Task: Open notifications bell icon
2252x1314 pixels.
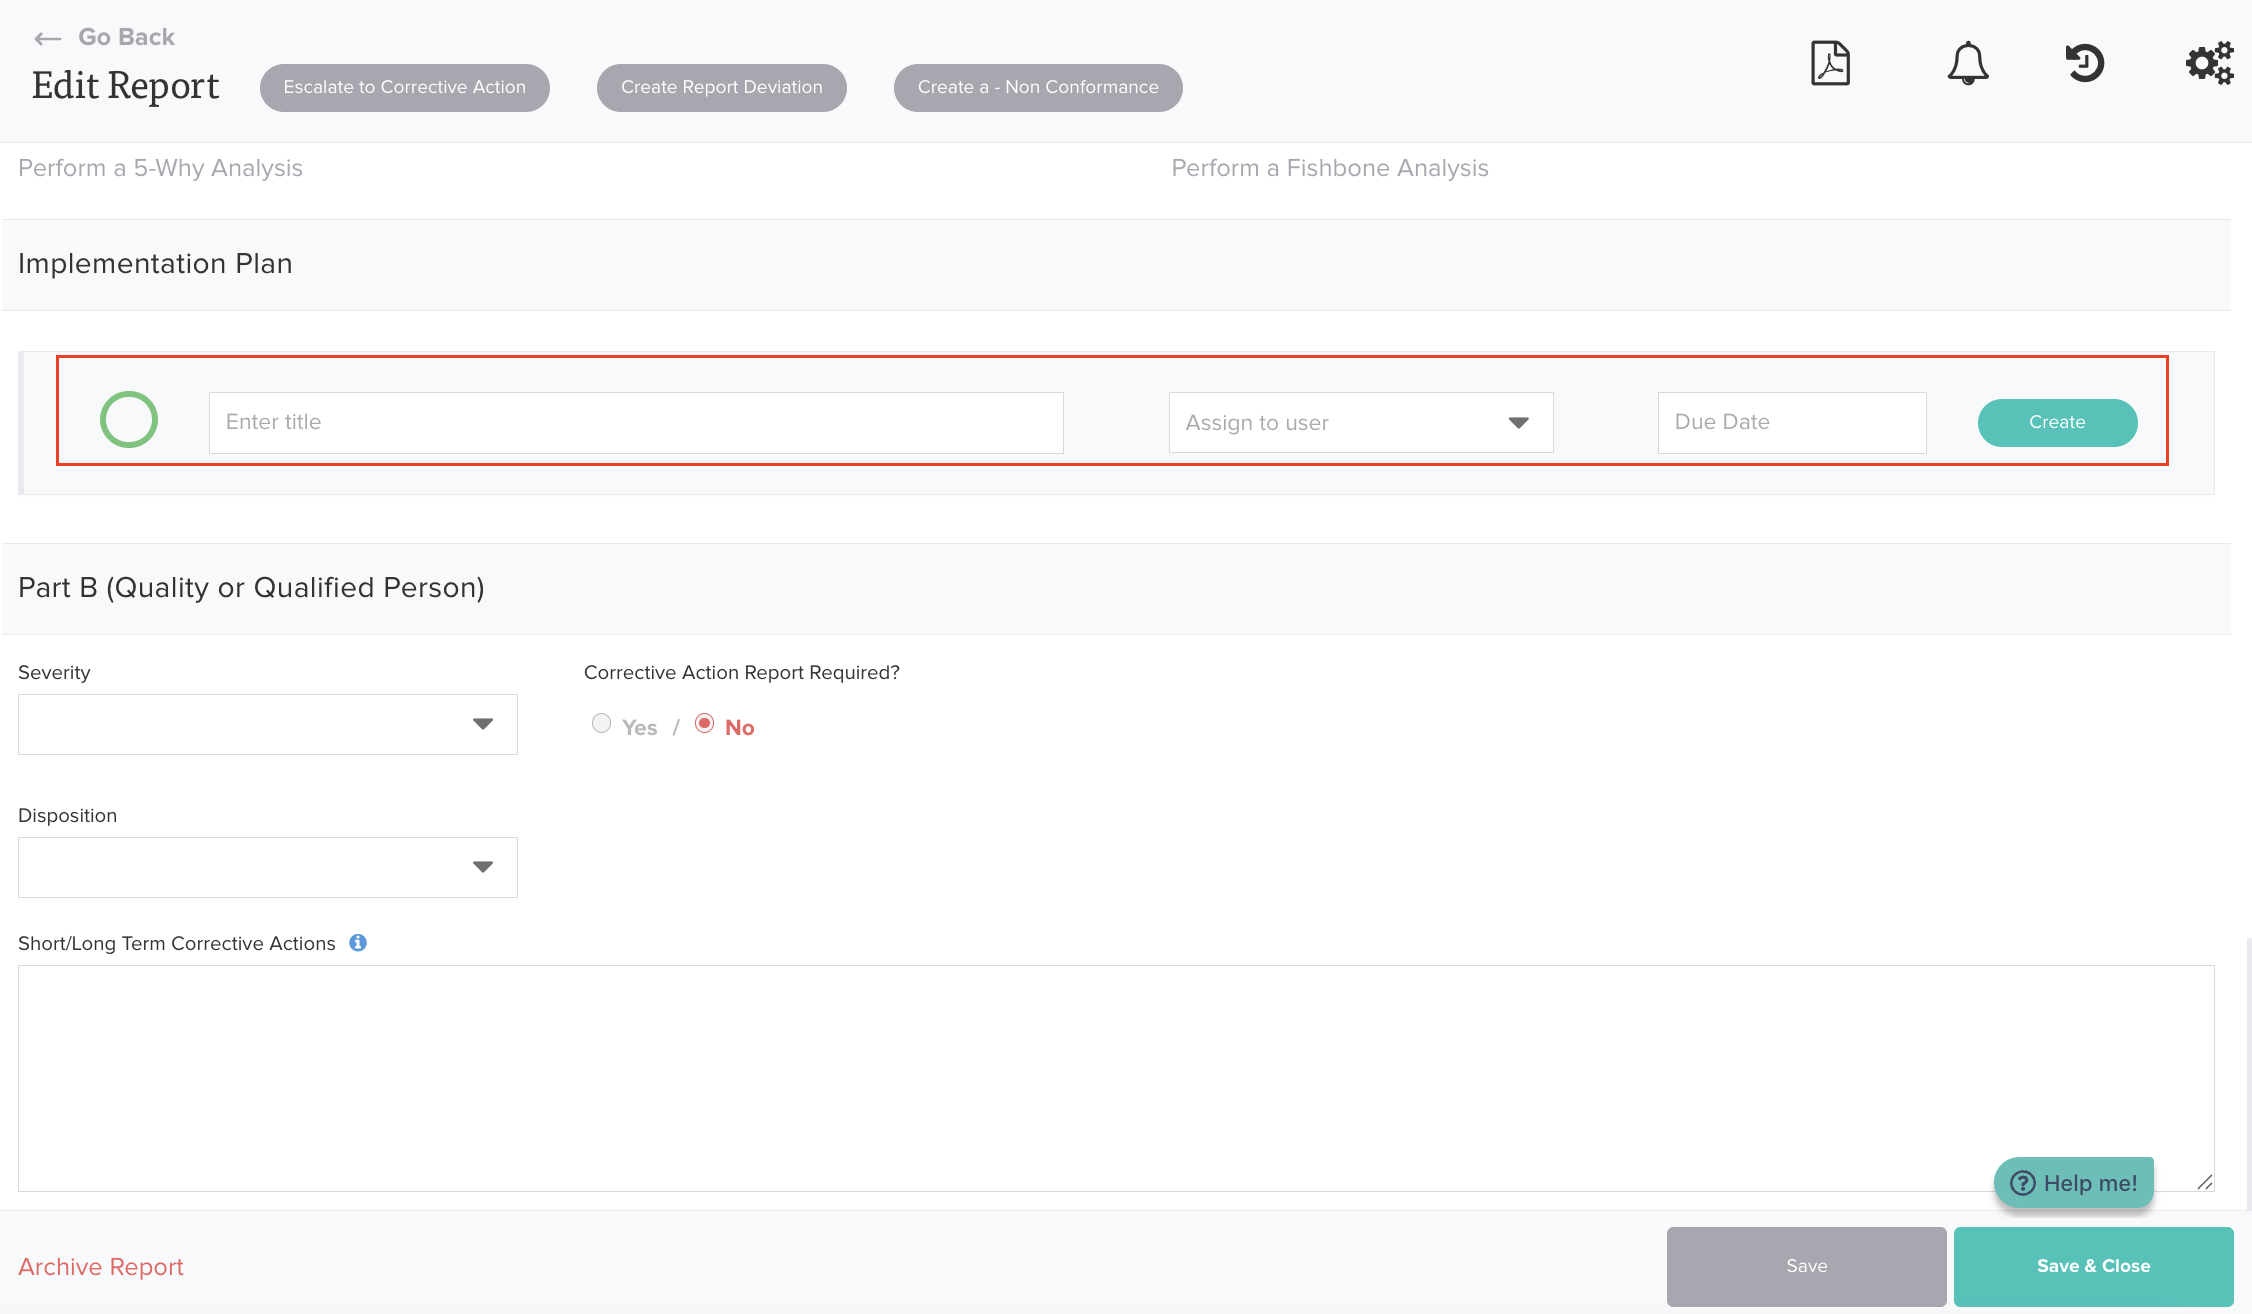Action: pyautogui.click(x=1967, y=64)
